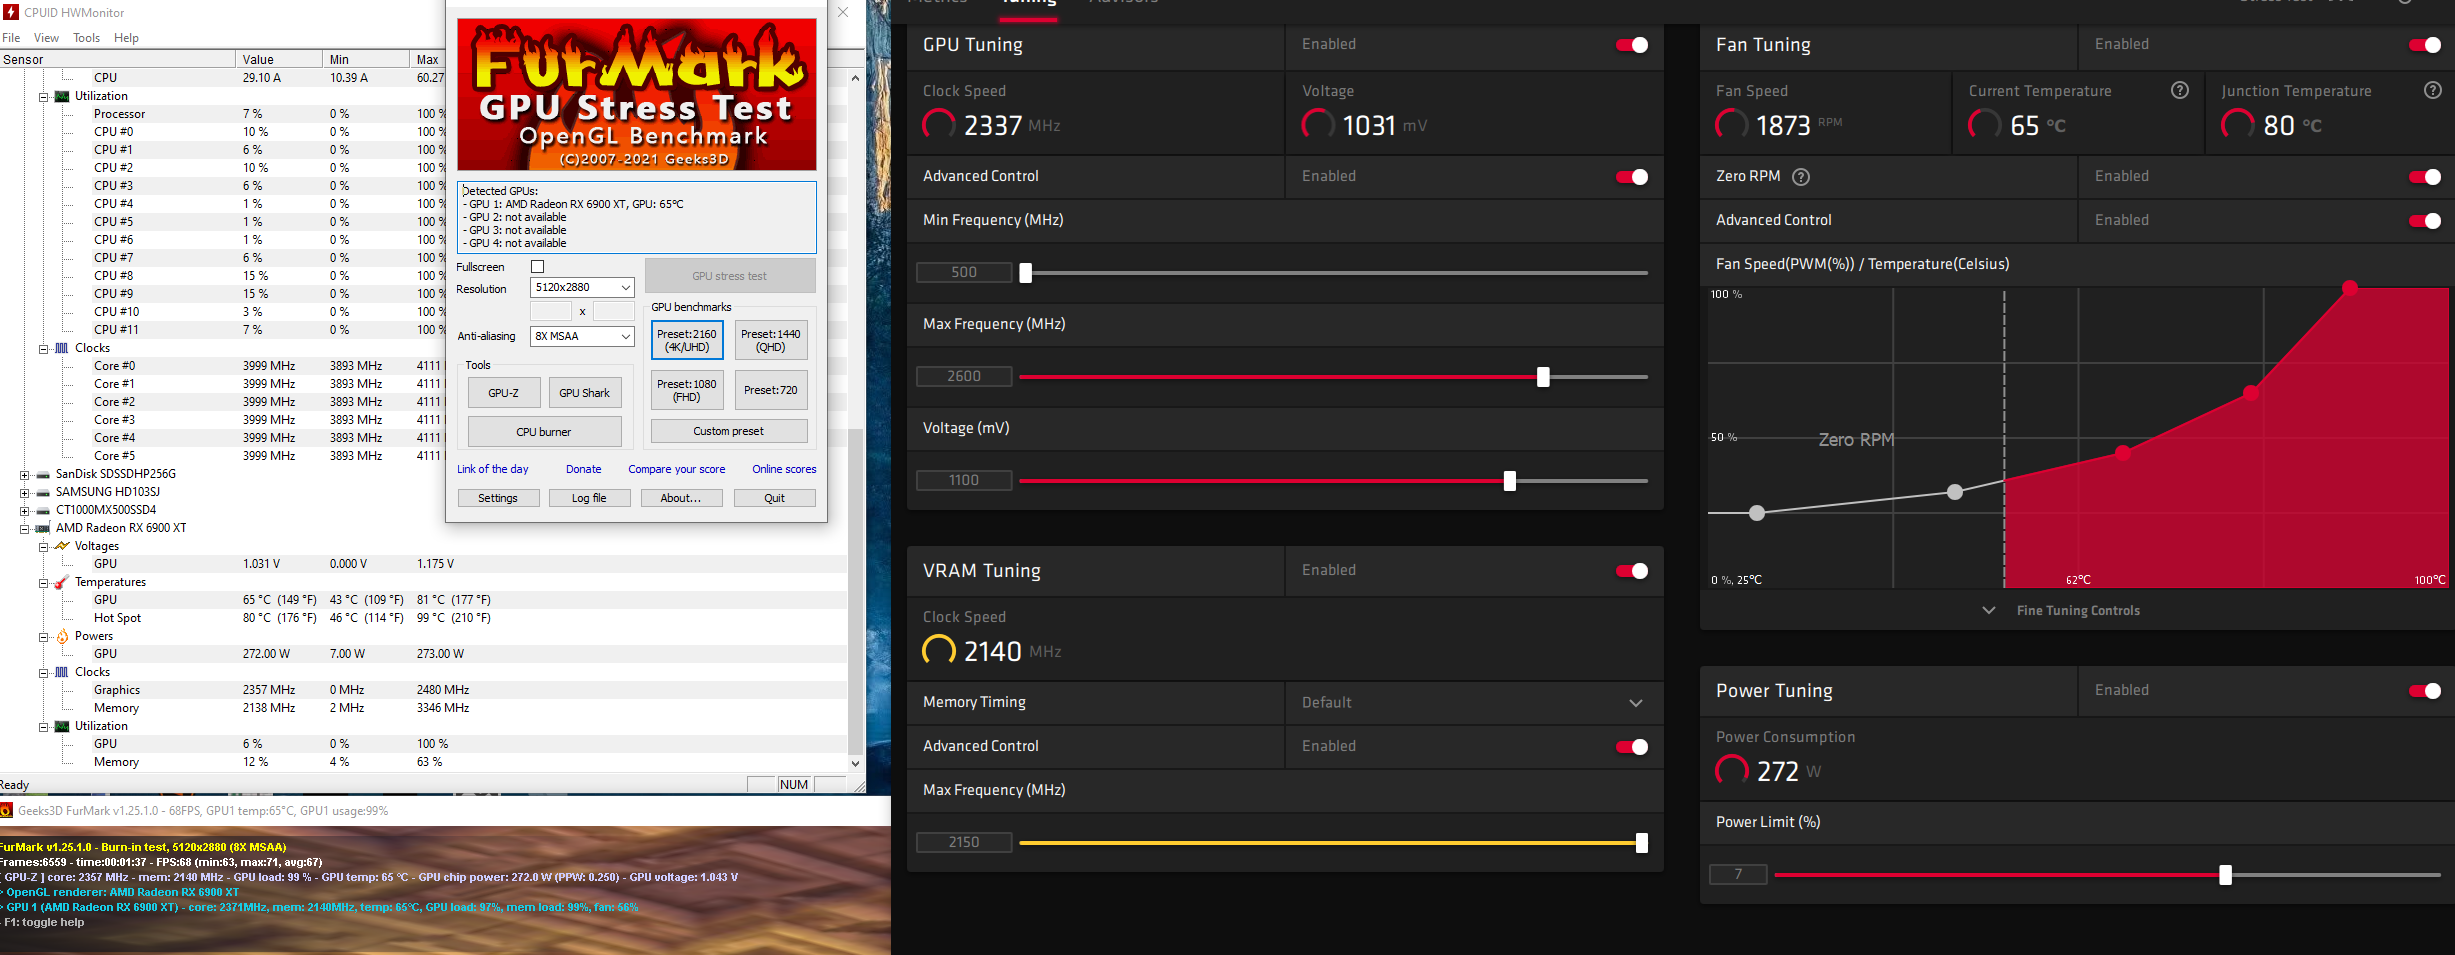Image resolution: width=2455 pixels, height=955 pixels.
Task: Click the highest fan curve point at 100%
Action: click(2350, 287)
